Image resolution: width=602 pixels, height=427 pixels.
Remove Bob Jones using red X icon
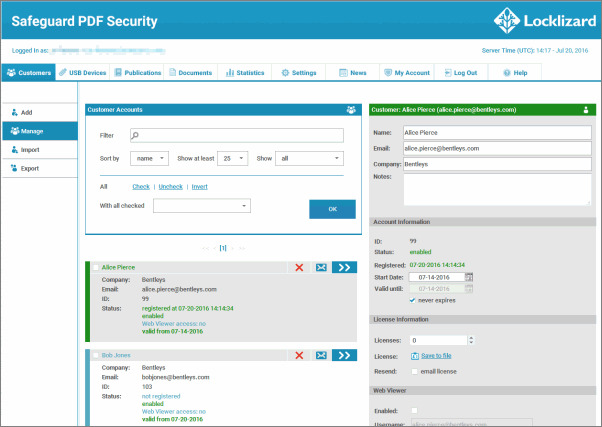click(x=299, y=355)
